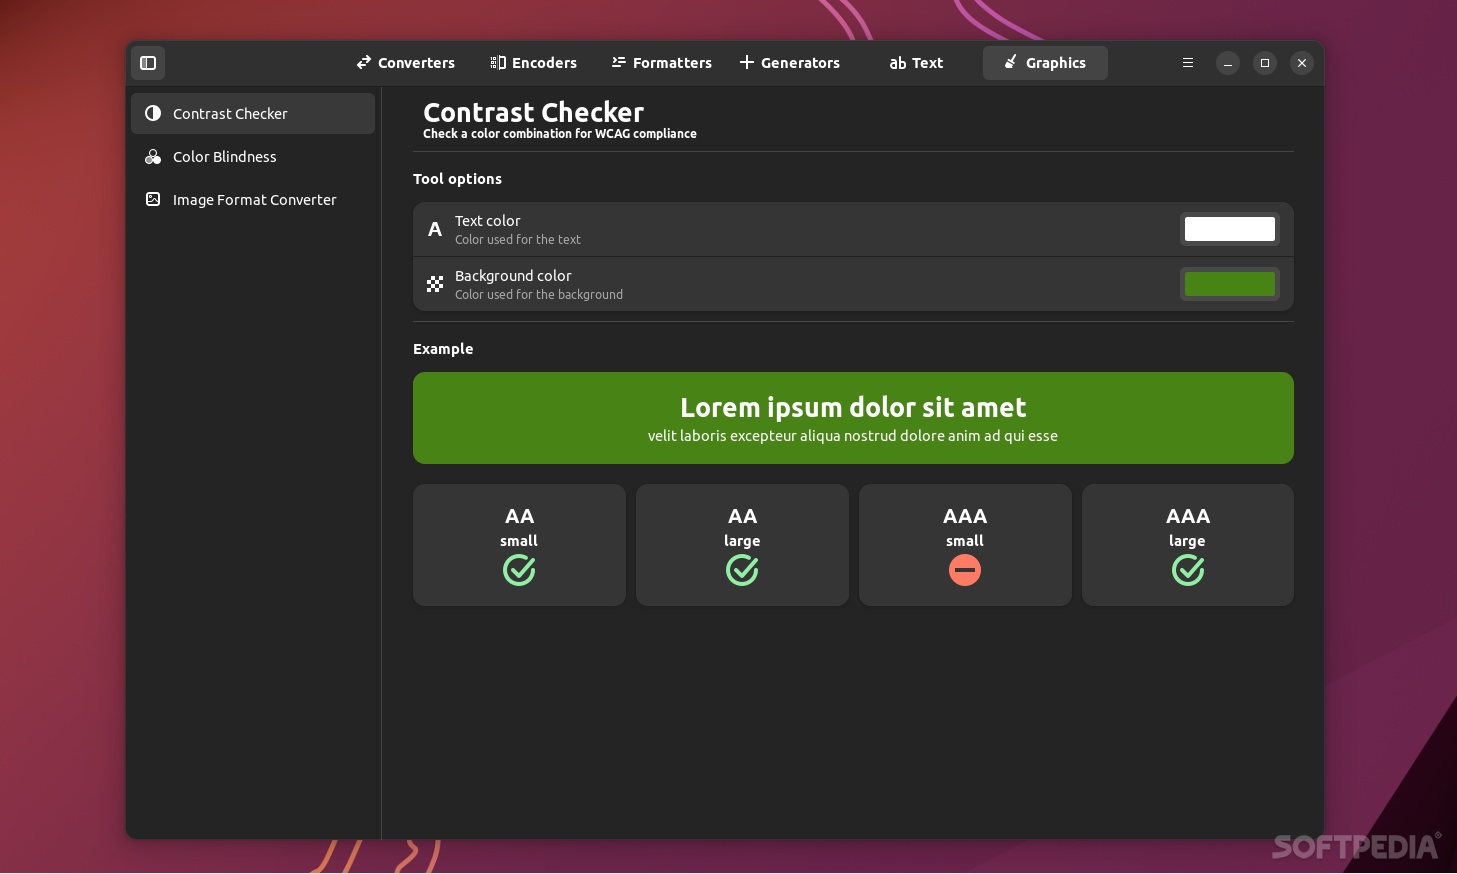This screenshot has width=1457, height=874.
Task: Click the AAA large passing checkmark
Action: 1187,570
